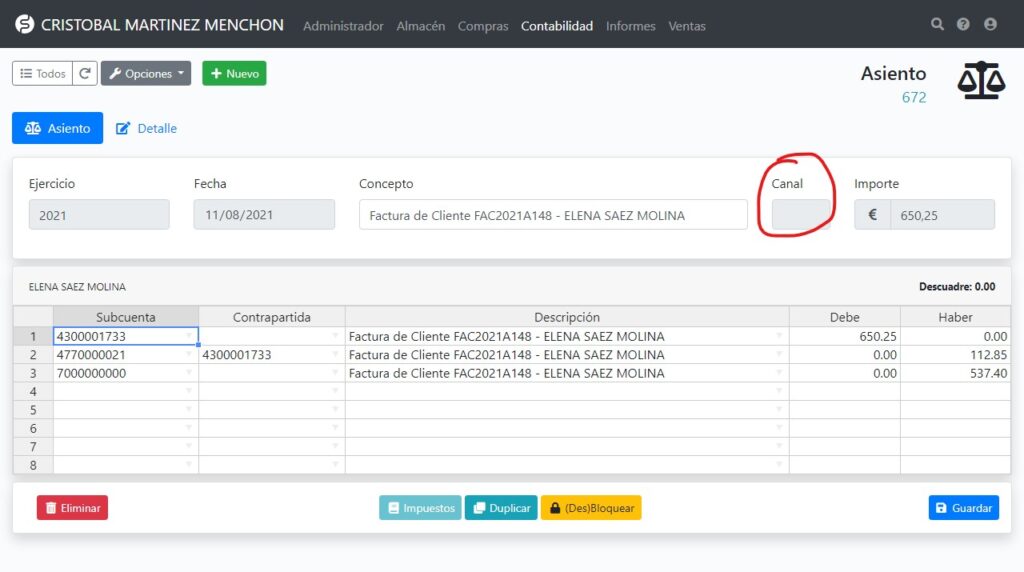Open the Contabilidad menu

(x=557, y=26)
